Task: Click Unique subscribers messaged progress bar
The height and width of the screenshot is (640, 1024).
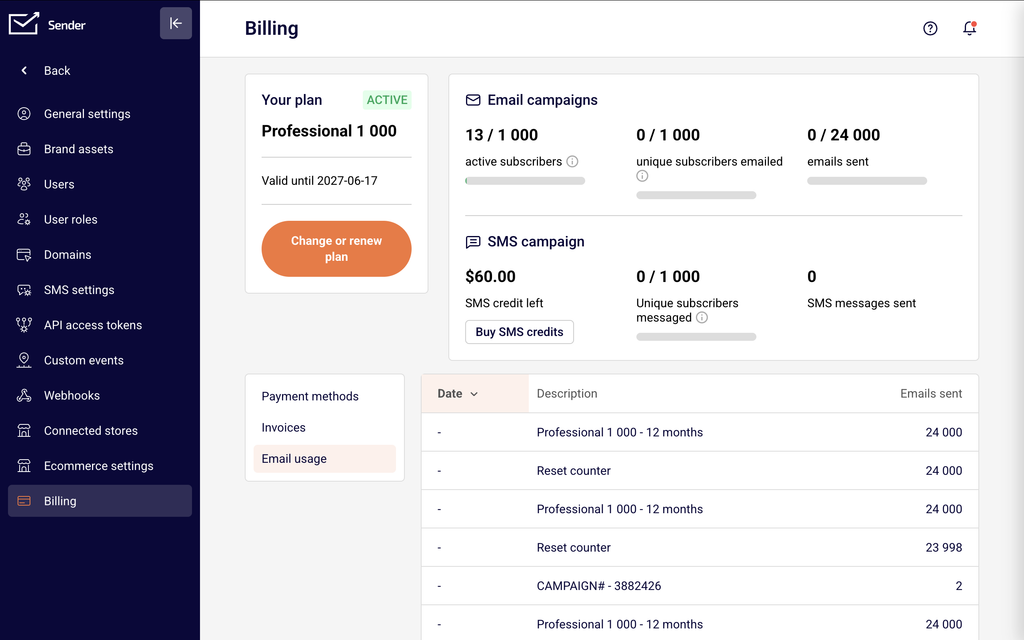Action: (x=696, y=337)
